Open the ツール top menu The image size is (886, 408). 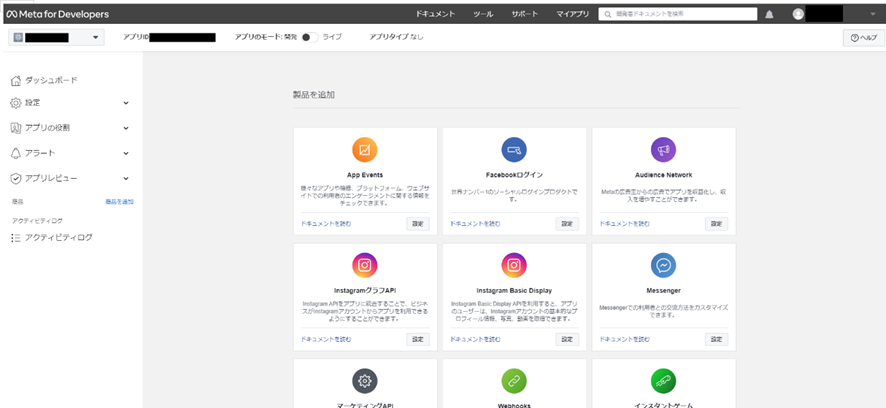[x=483, y=14]
